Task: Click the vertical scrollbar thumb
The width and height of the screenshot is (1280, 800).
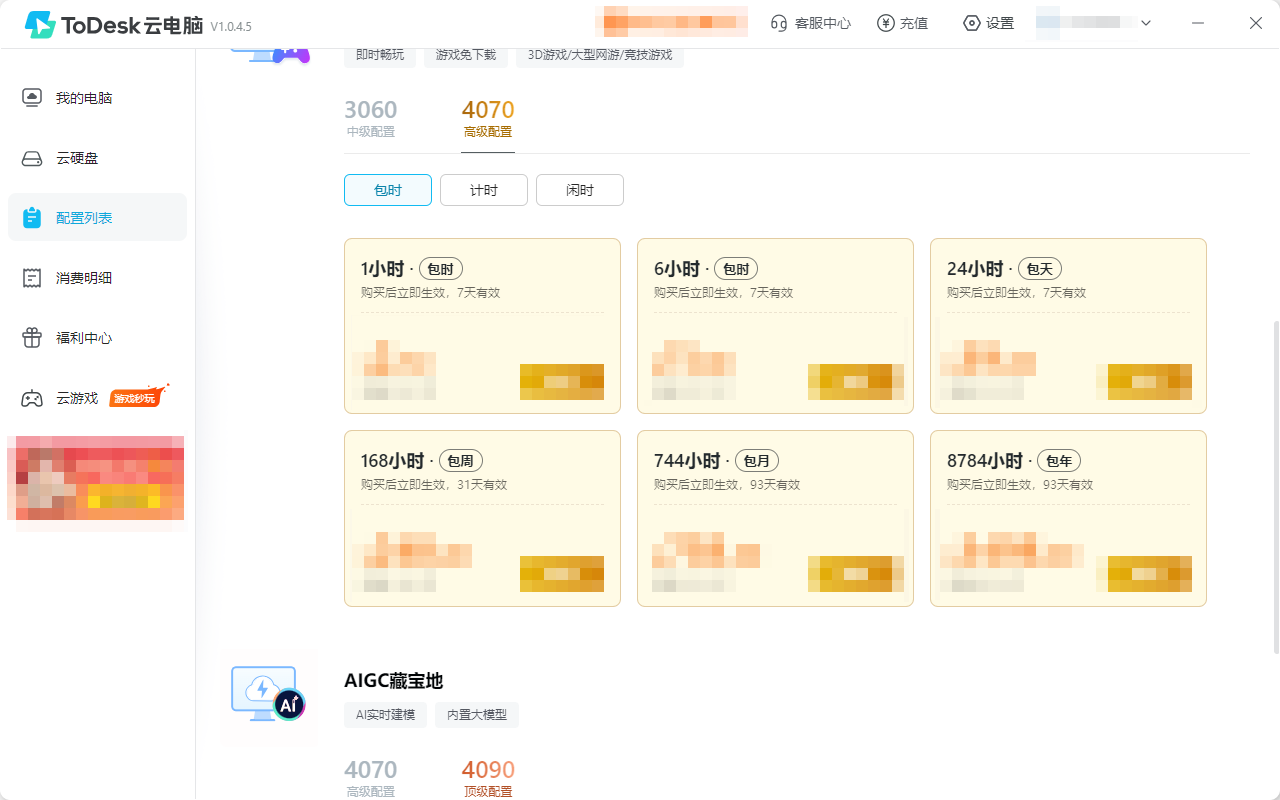Action: [1274, 487]
